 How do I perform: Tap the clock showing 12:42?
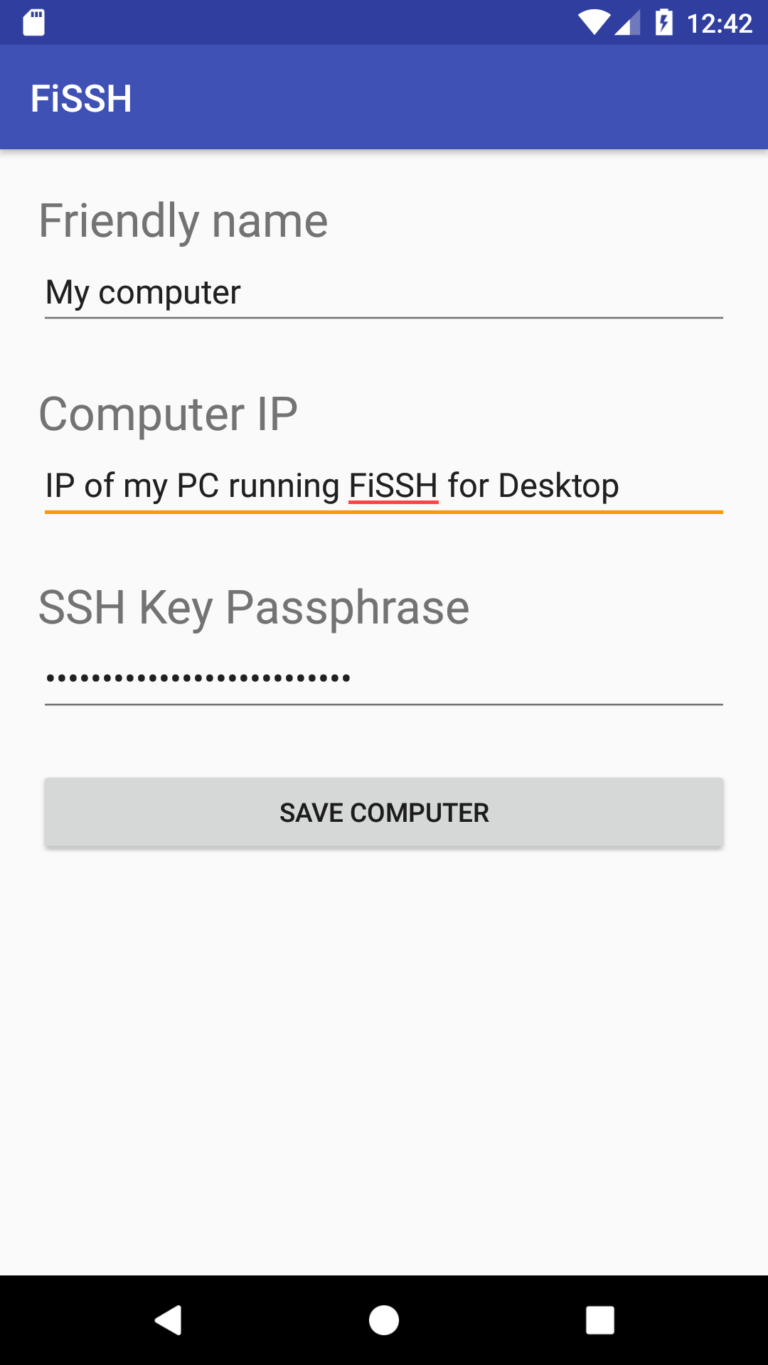pos(722,22)
